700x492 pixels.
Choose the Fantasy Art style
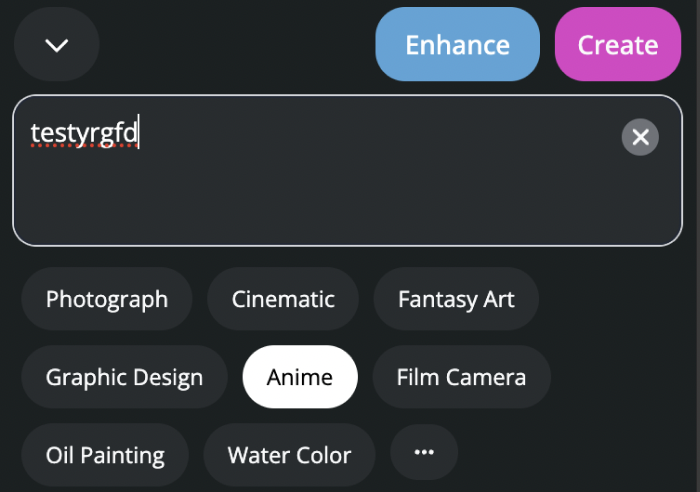[x=456, y=299]
